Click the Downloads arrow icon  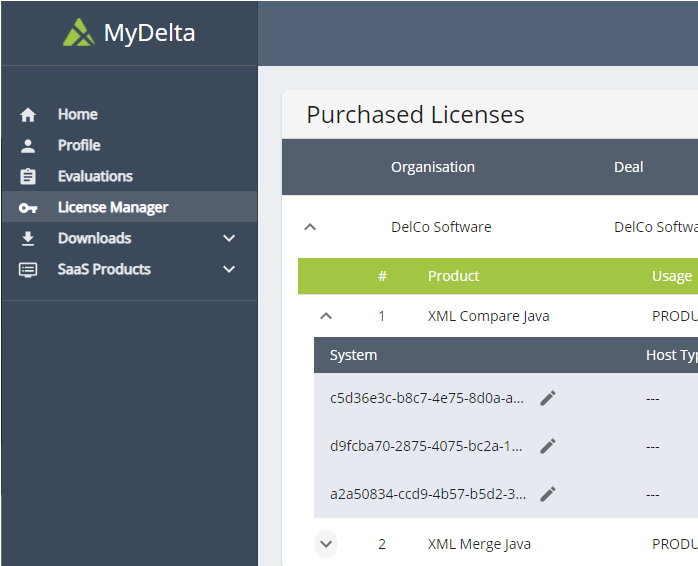28,239
